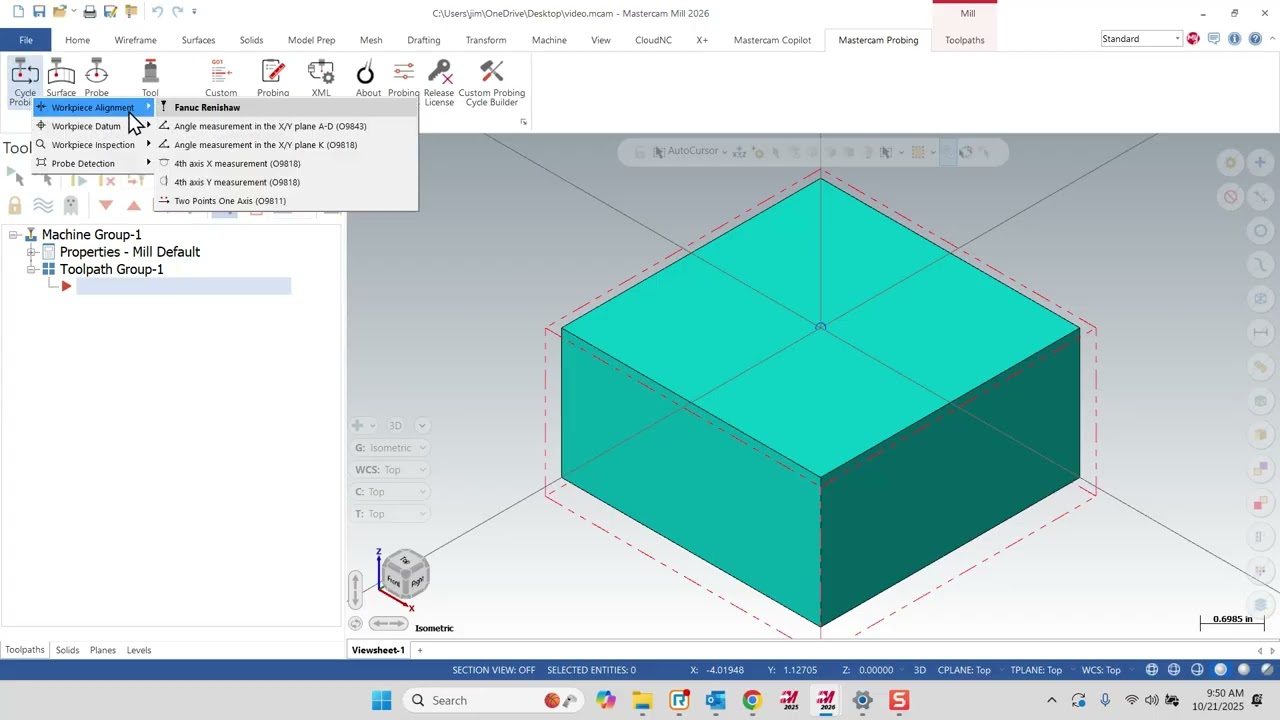Open the Probe Detection submenu
The image size is (1280, 720).
(x=94, y=164)
